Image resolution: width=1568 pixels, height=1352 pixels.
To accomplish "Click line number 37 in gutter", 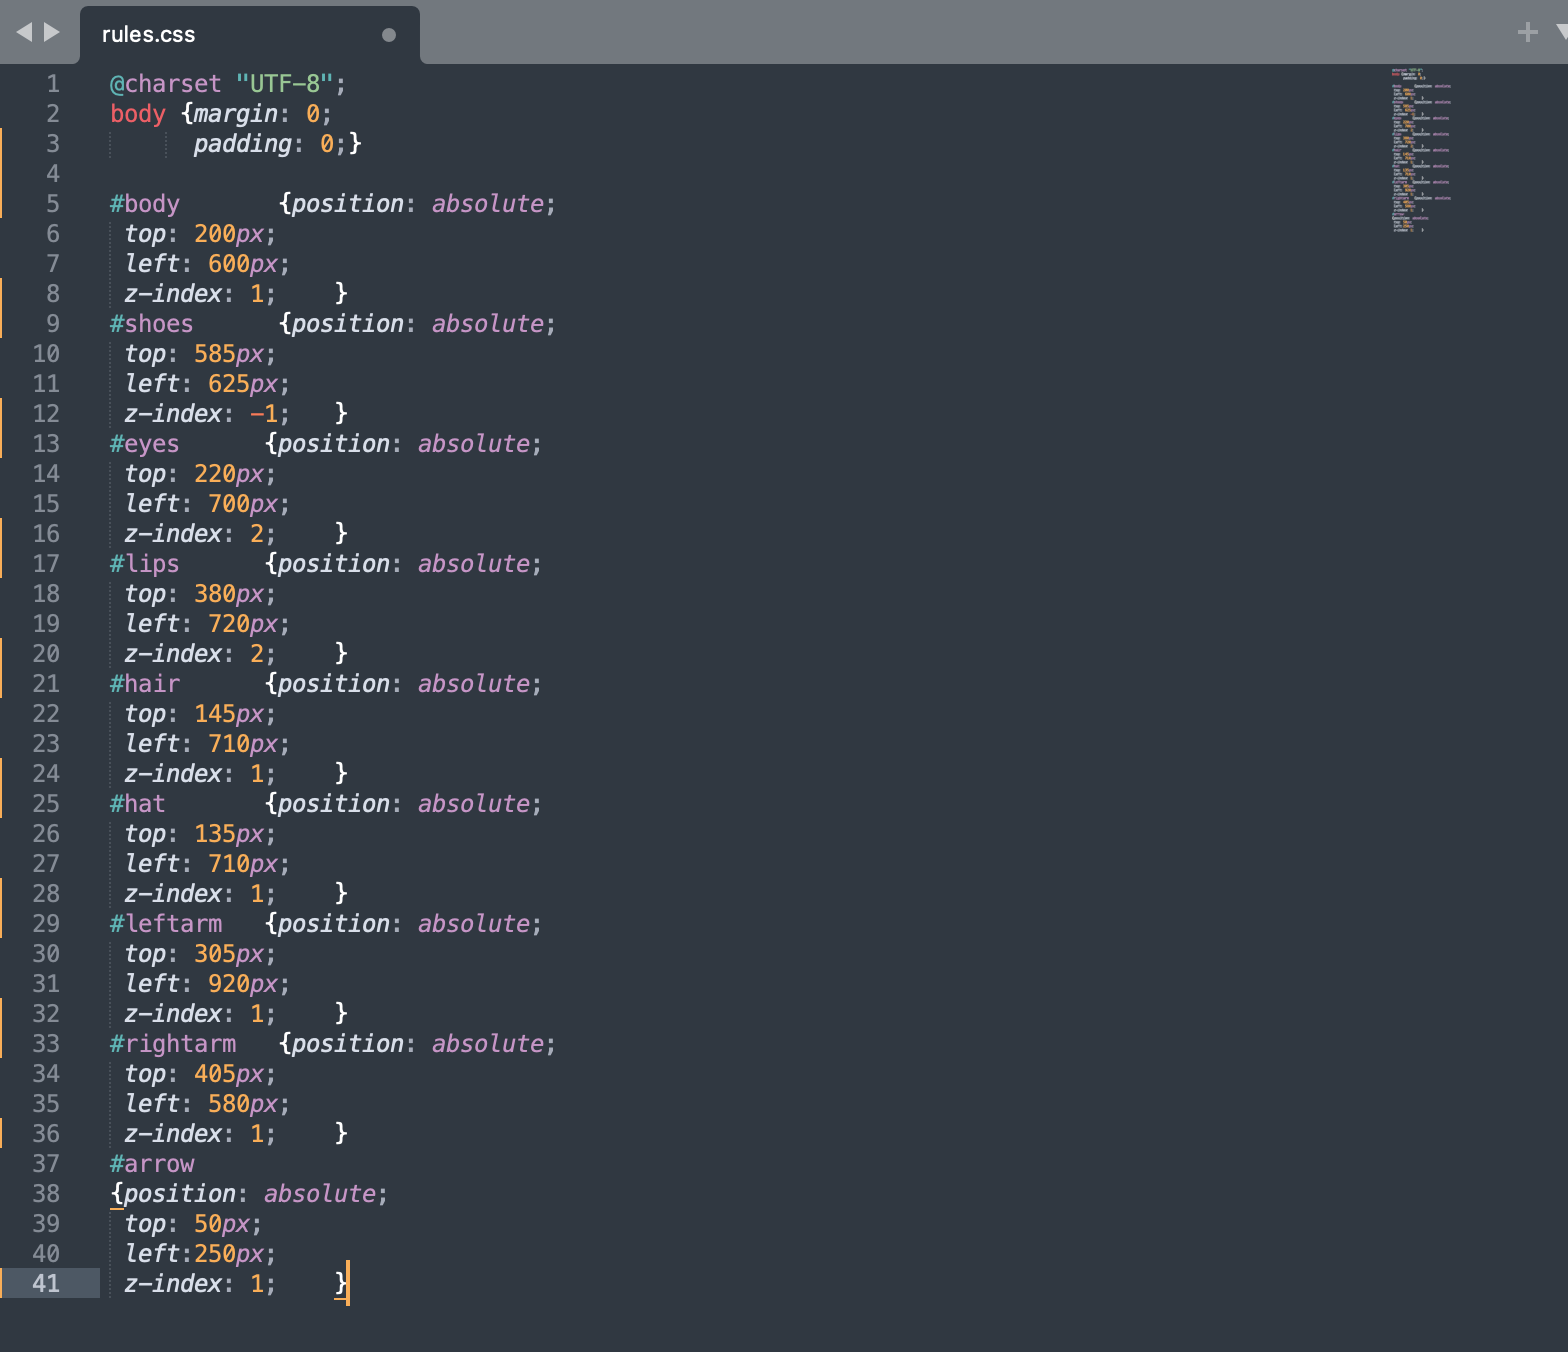I will [x=46, y=1164].
